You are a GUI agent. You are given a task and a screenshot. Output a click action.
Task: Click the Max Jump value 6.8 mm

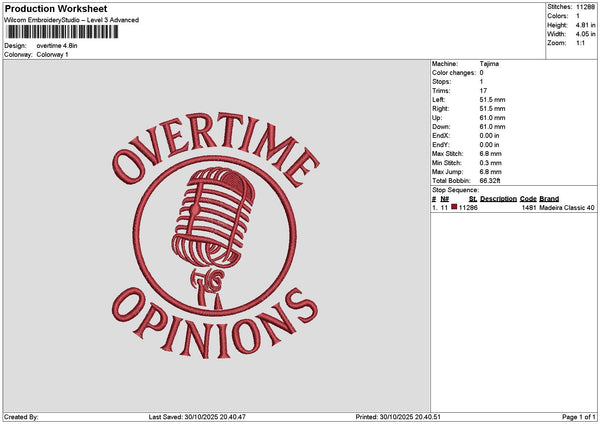pyautogui.click(x=490, y=172)
